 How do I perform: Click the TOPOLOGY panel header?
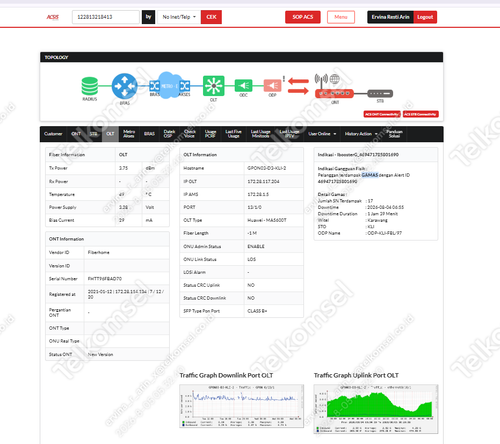(x=242, y=57)
